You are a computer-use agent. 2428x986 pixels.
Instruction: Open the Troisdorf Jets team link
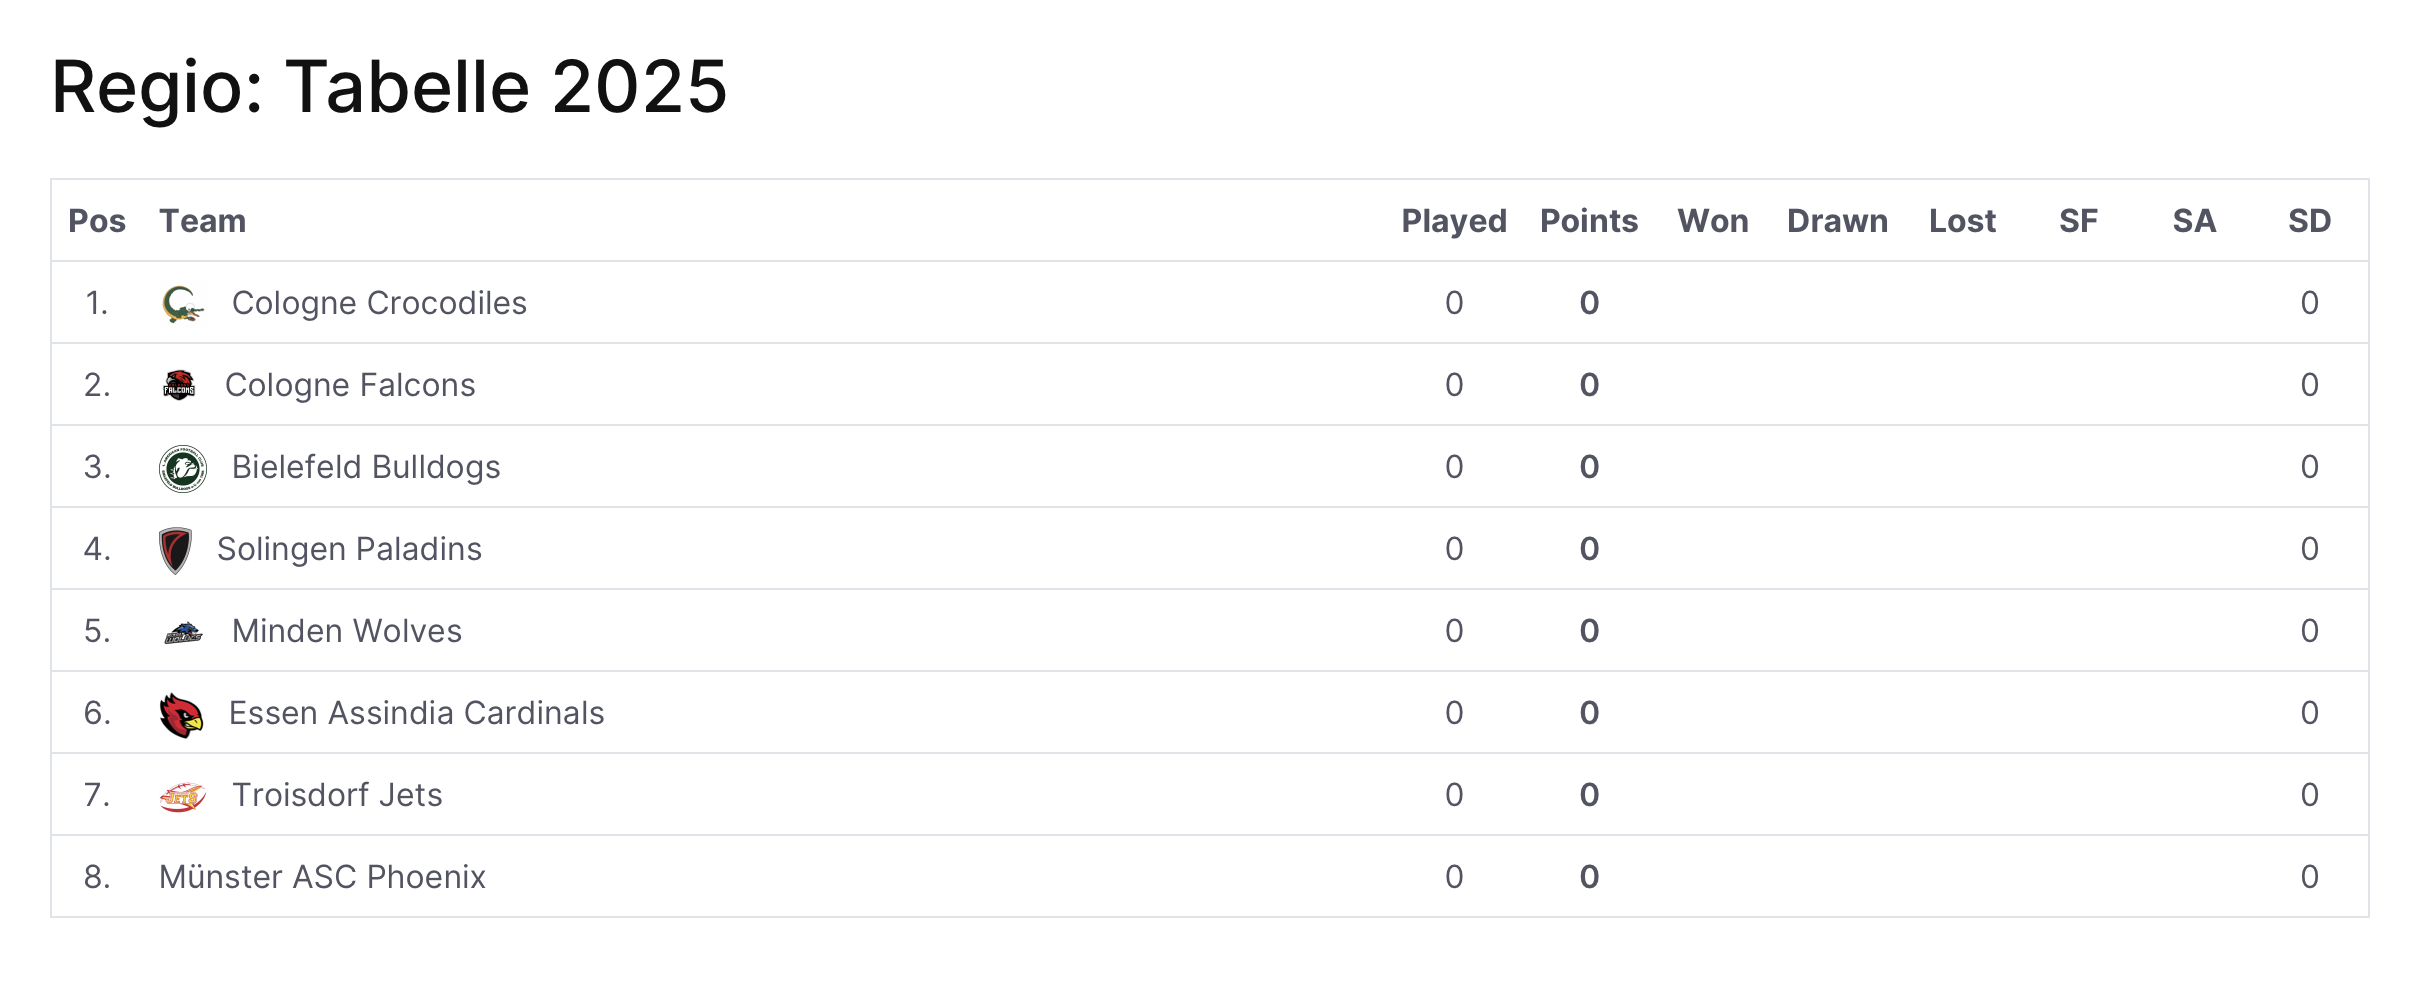click(337, 795)
